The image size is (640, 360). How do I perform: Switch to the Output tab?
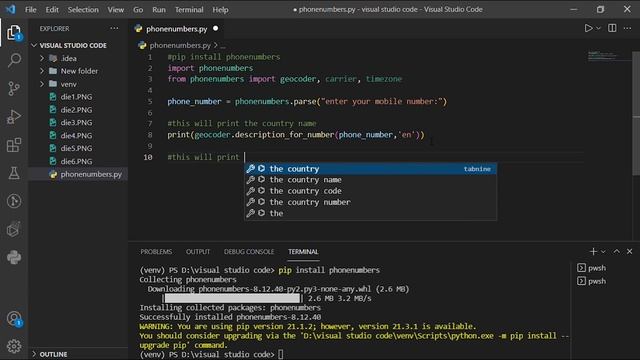pyautogui.click(x=198, y=251)
